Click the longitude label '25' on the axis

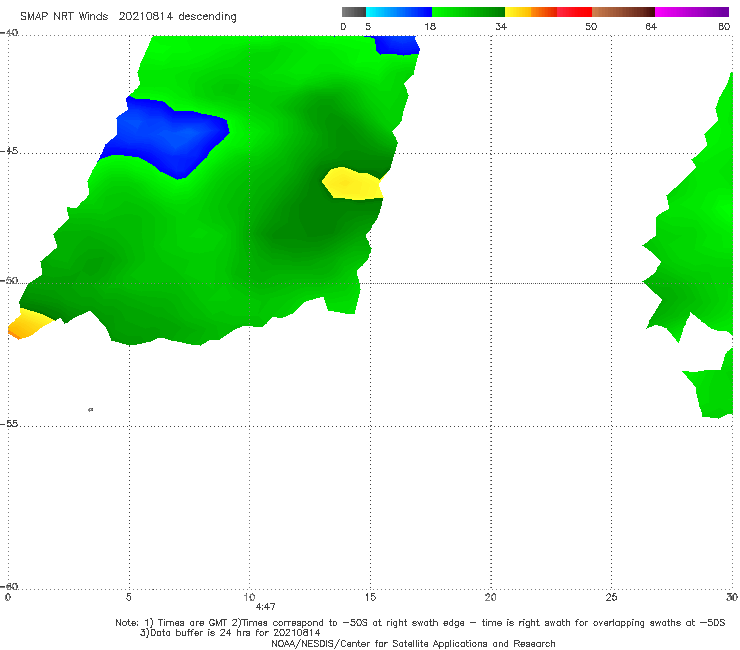point(611,598)
